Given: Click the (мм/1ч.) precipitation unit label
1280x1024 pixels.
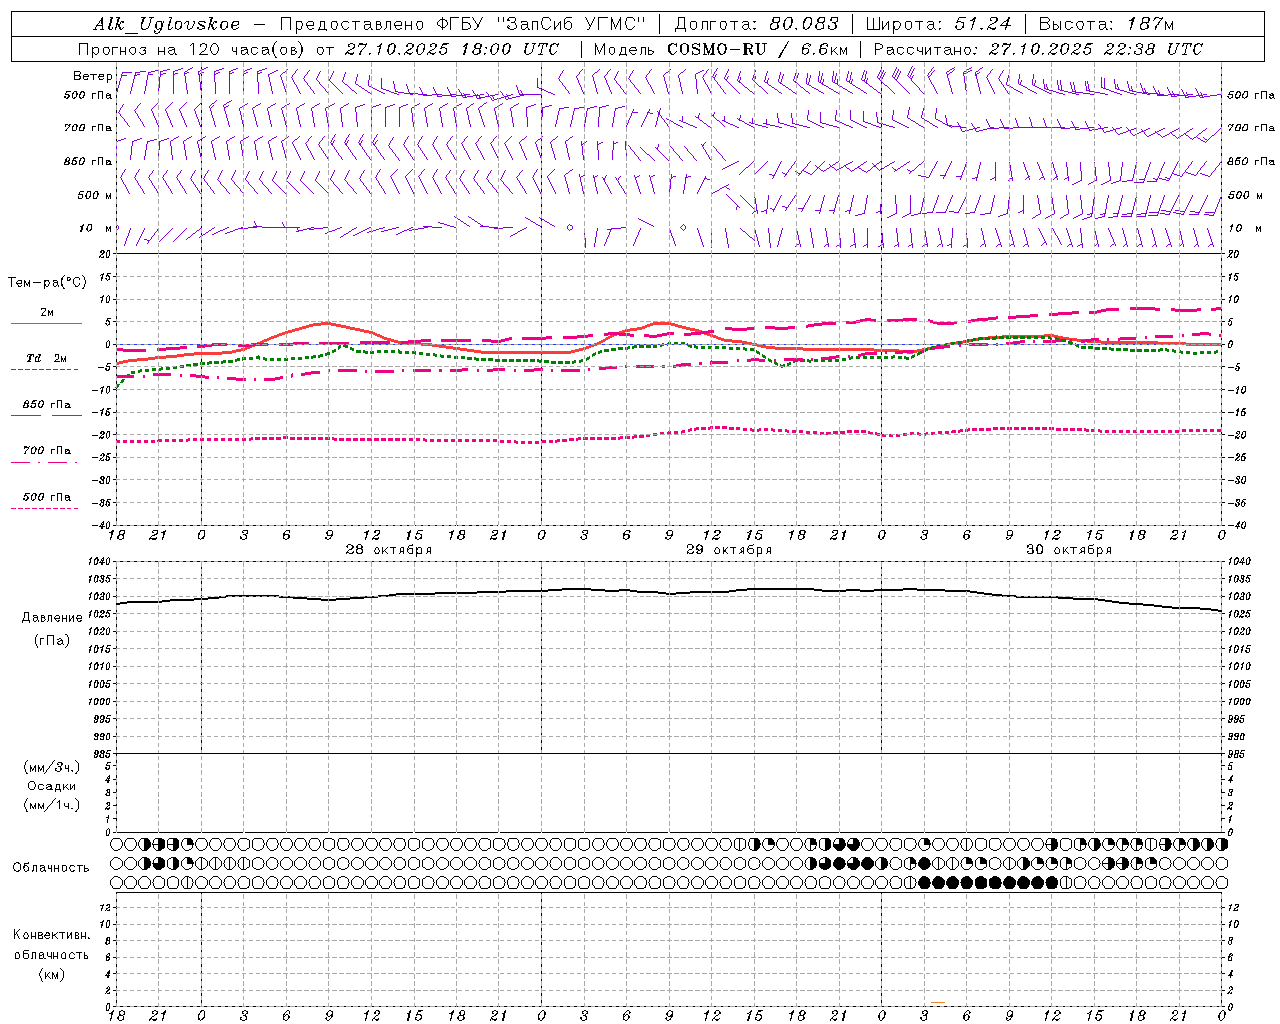Looking at the screenshot, I should click(x=52, y=805).
